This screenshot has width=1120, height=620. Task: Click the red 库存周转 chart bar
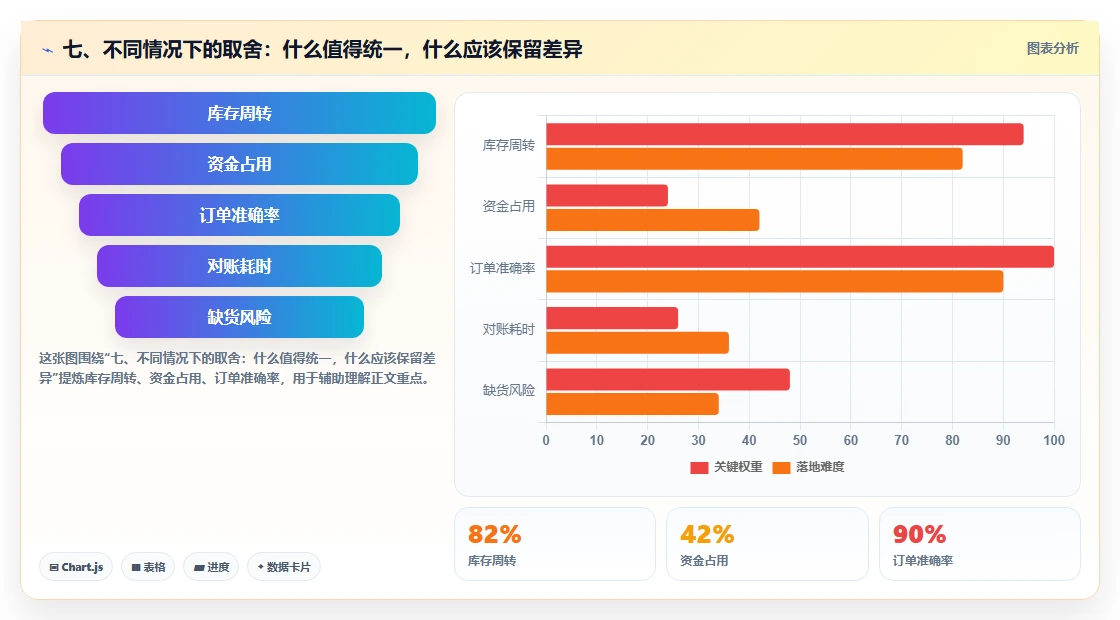tap(785, 134)
